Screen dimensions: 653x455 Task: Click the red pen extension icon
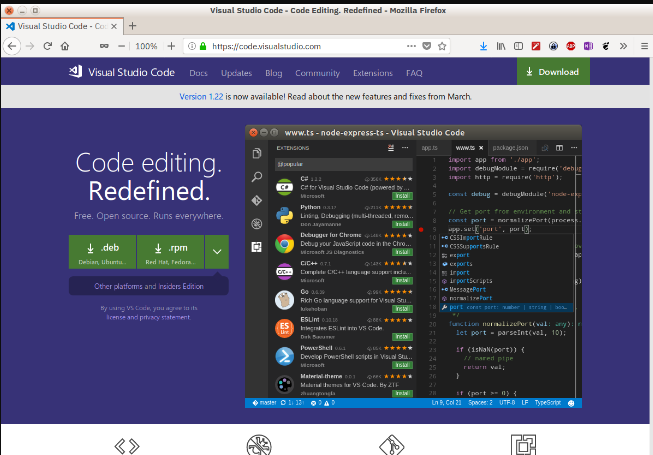click(536, 46)
